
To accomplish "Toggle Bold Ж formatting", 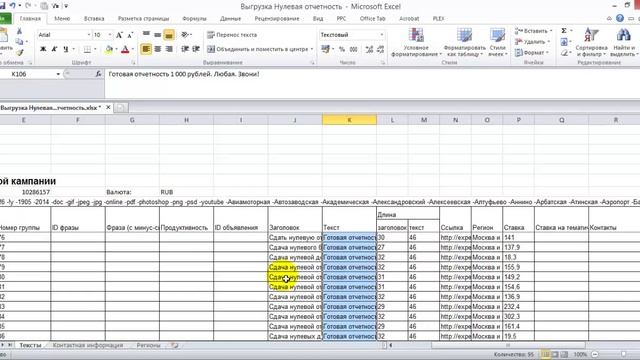I will 43,49.
